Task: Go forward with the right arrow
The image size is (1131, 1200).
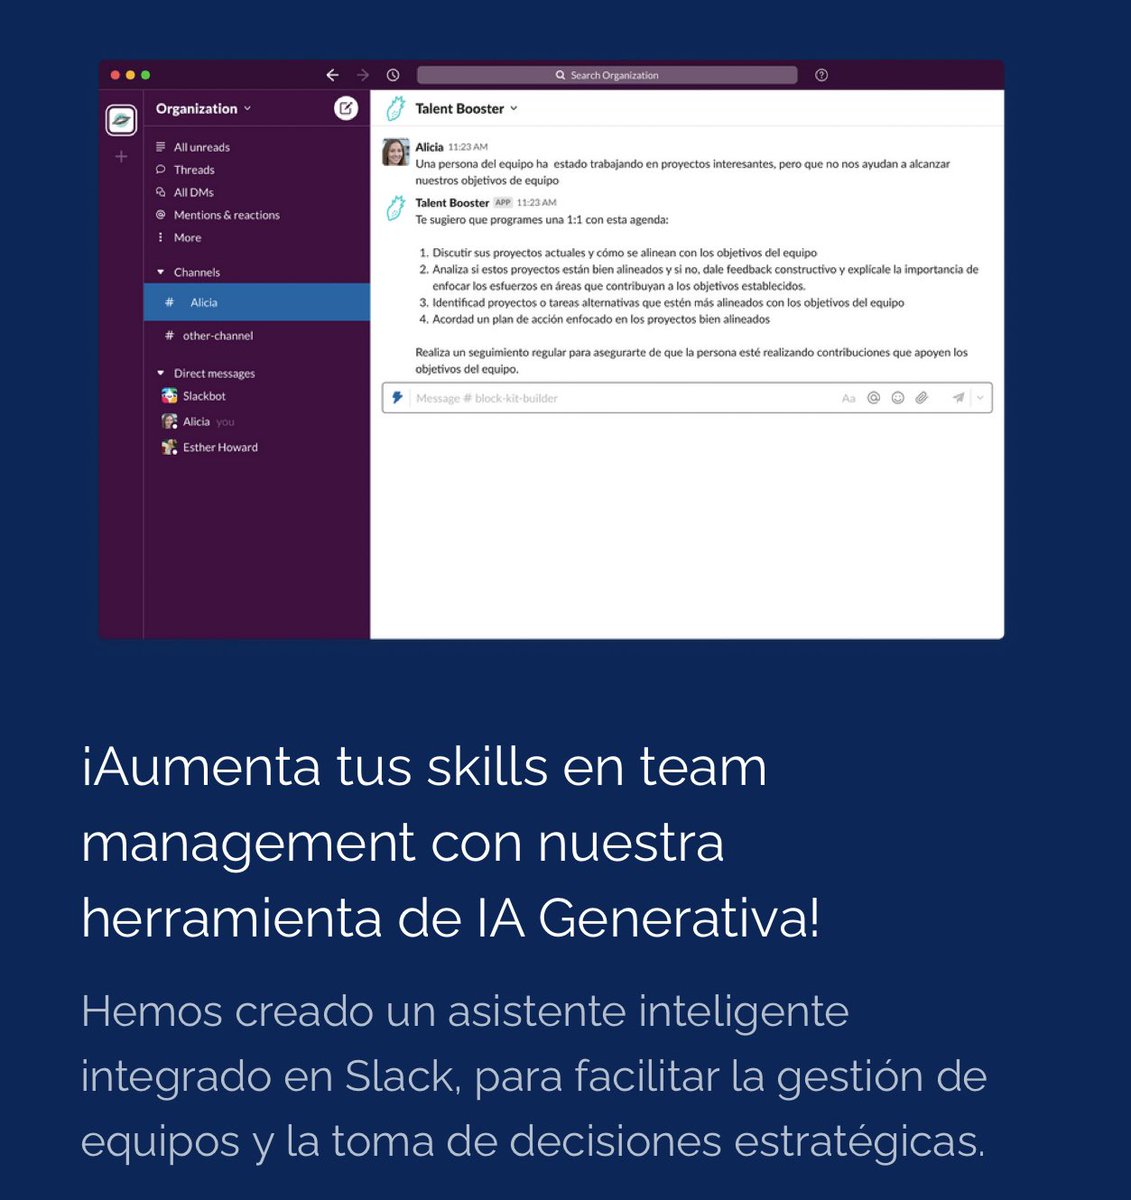Action: click(363, 75)
